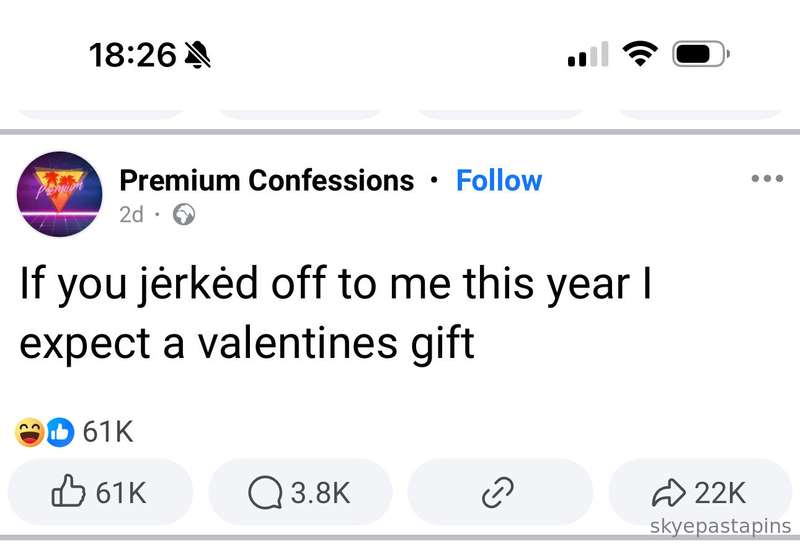Viewport: 800px width, 546px height.
Task: Copy the post link with the chain icon
Action: pos(498,492)
